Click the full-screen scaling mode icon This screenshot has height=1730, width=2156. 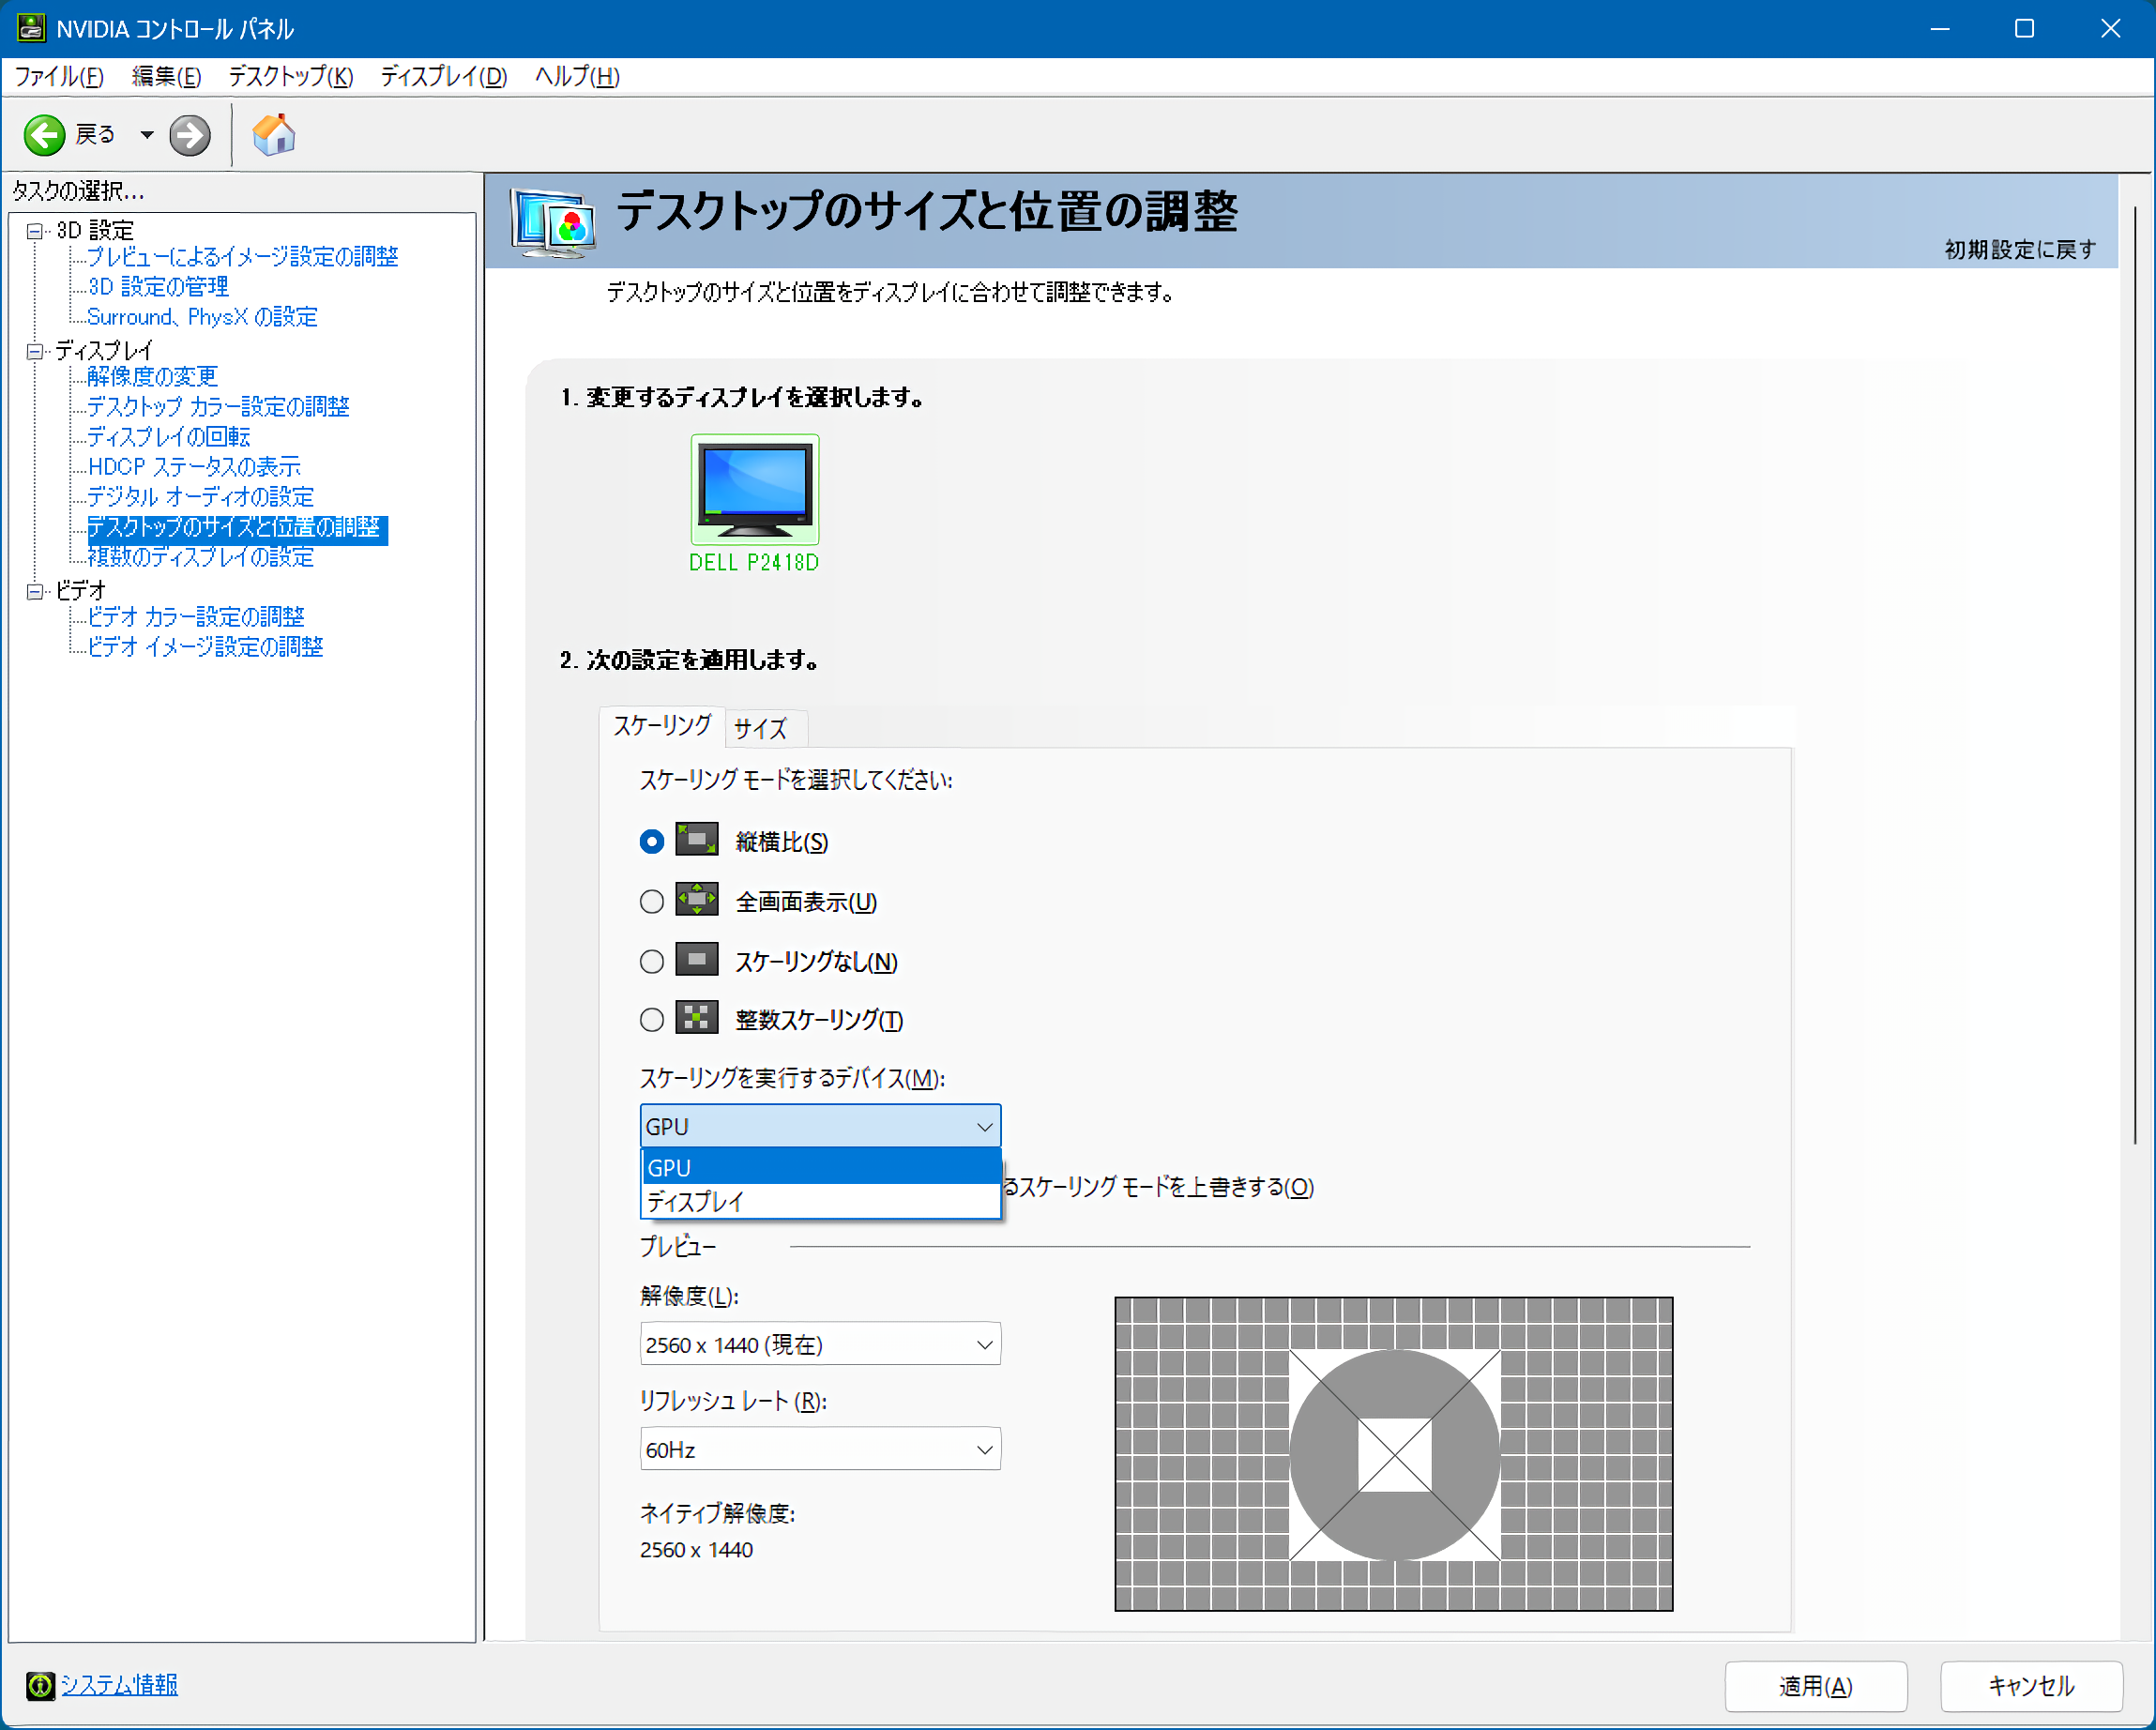tap(697, 900)
